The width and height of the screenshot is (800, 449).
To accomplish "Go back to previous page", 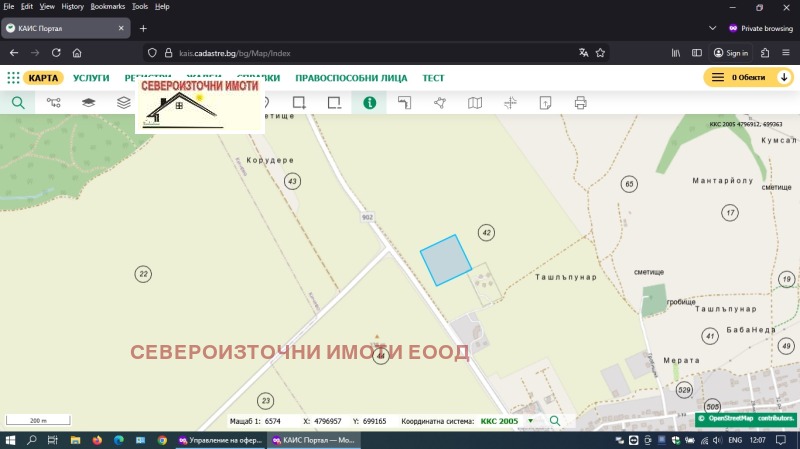I will (14, 53).
